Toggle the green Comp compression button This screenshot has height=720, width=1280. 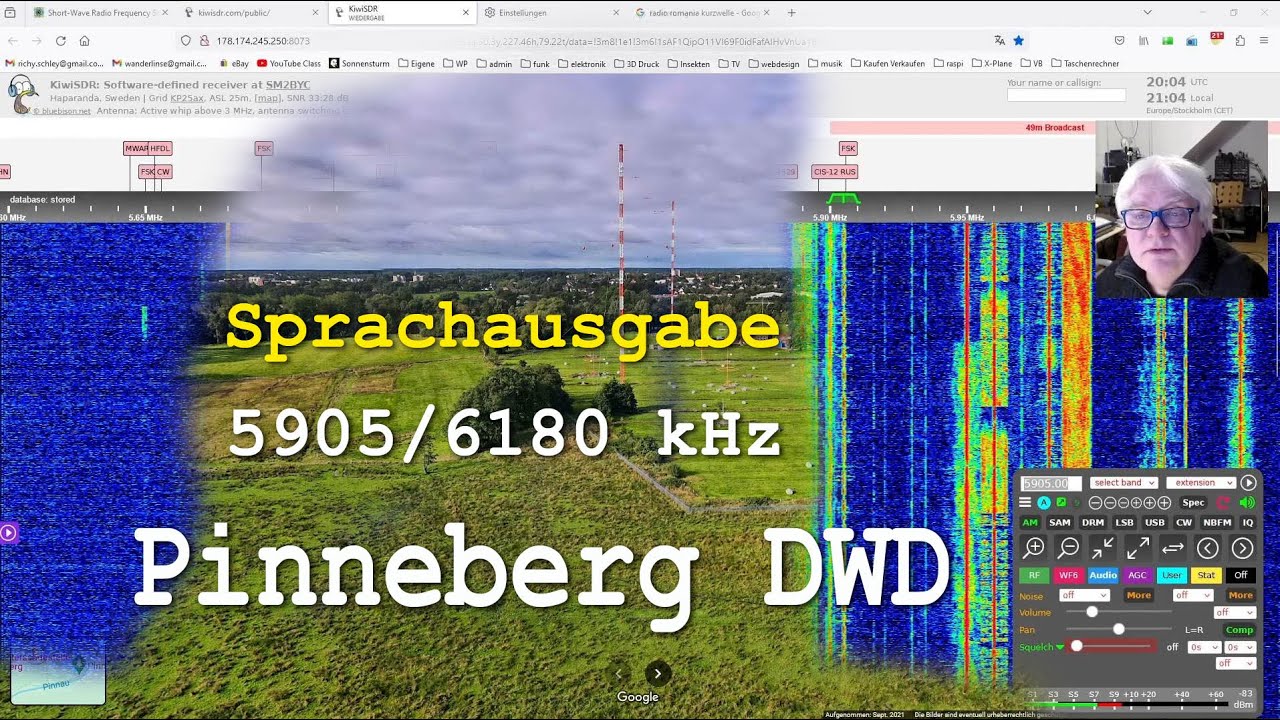coord(1240,630)
